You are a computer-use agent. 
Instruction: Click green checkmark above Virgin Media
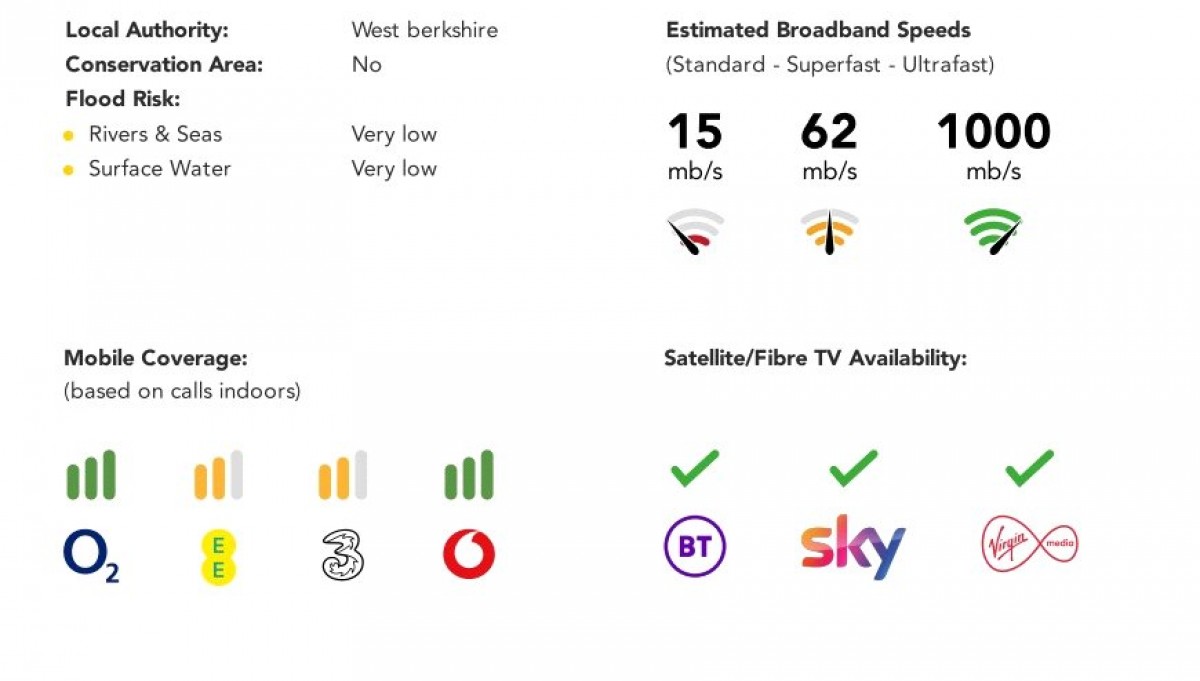coord(1029,468)
